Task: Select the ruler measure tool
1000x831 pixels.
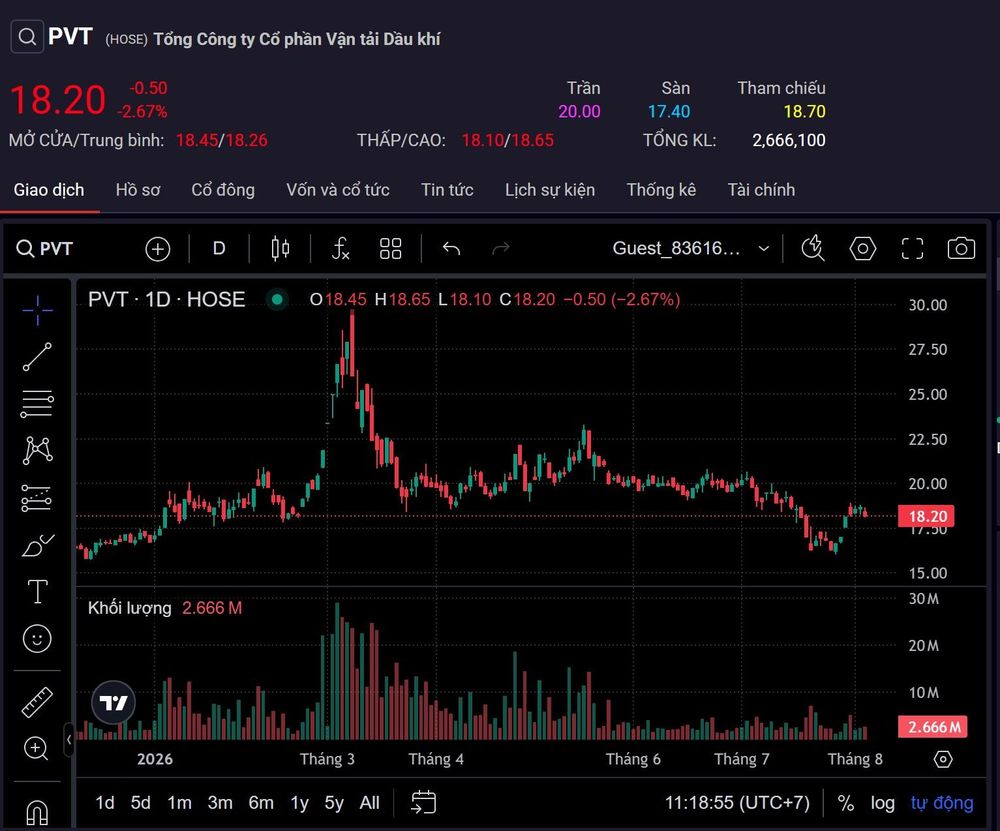Action: pyautogui.click(x=37, y=702)
